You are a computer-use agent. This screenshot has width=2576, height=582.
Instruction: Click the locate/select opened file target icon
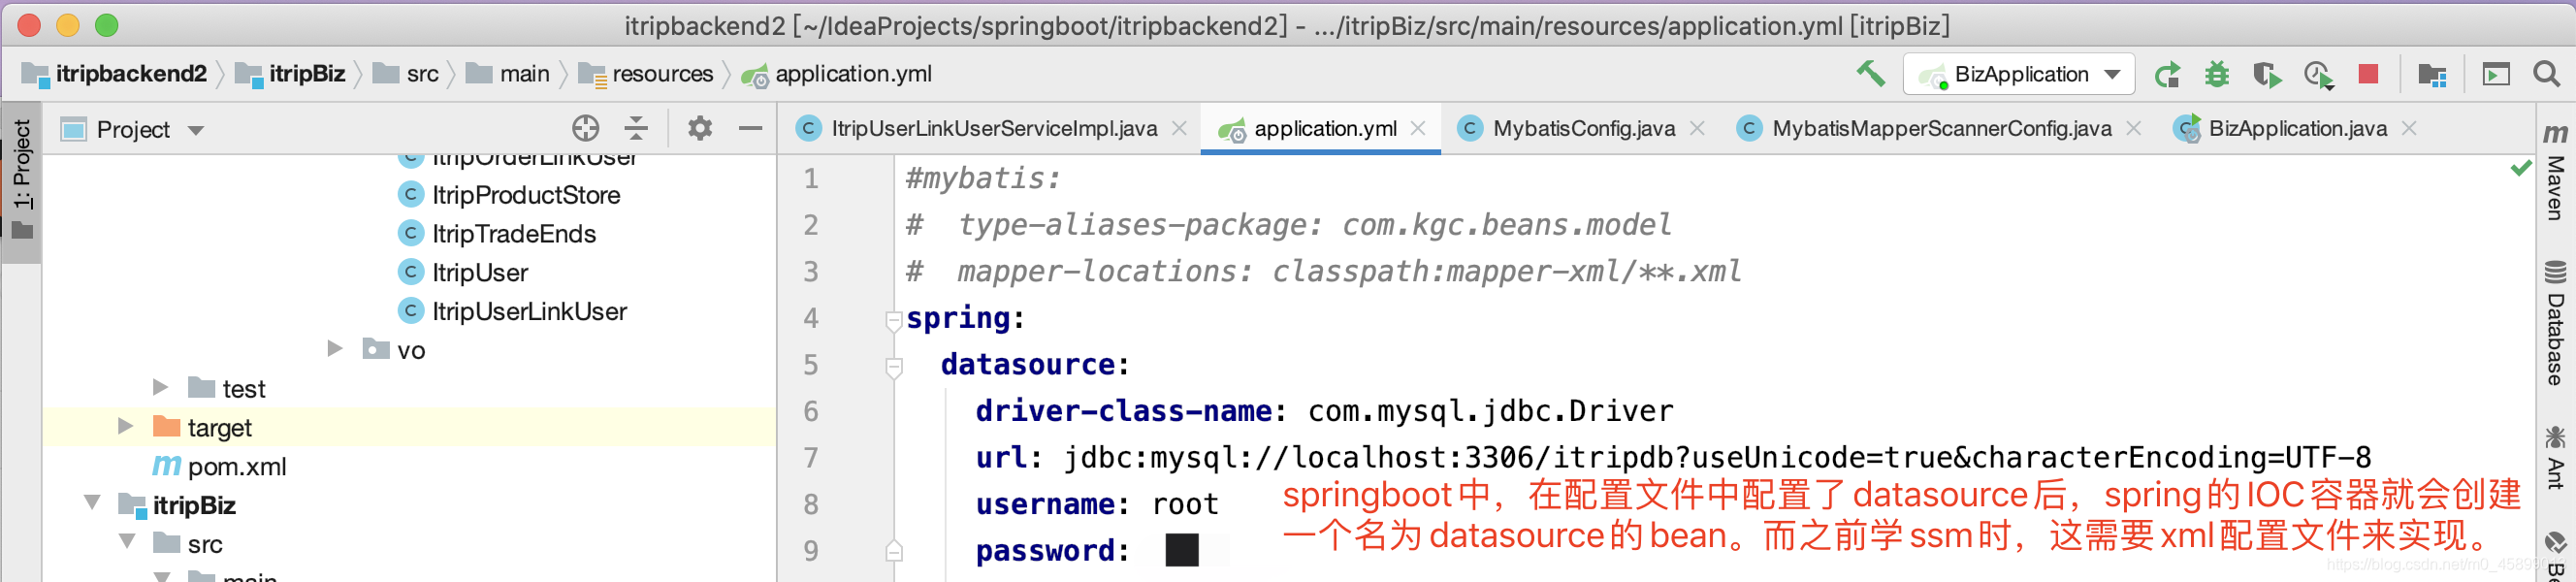click(x=586, y=128)
